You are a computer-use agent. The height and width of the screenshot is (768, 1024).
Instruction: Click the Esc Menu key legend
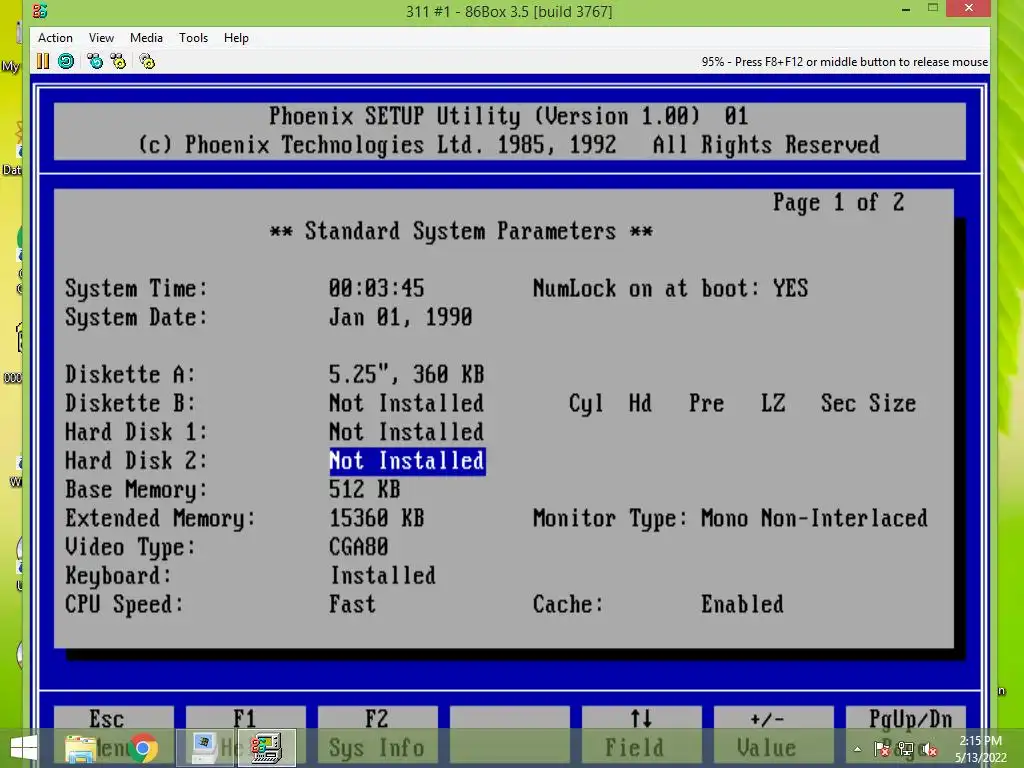[x=114, y=733]
